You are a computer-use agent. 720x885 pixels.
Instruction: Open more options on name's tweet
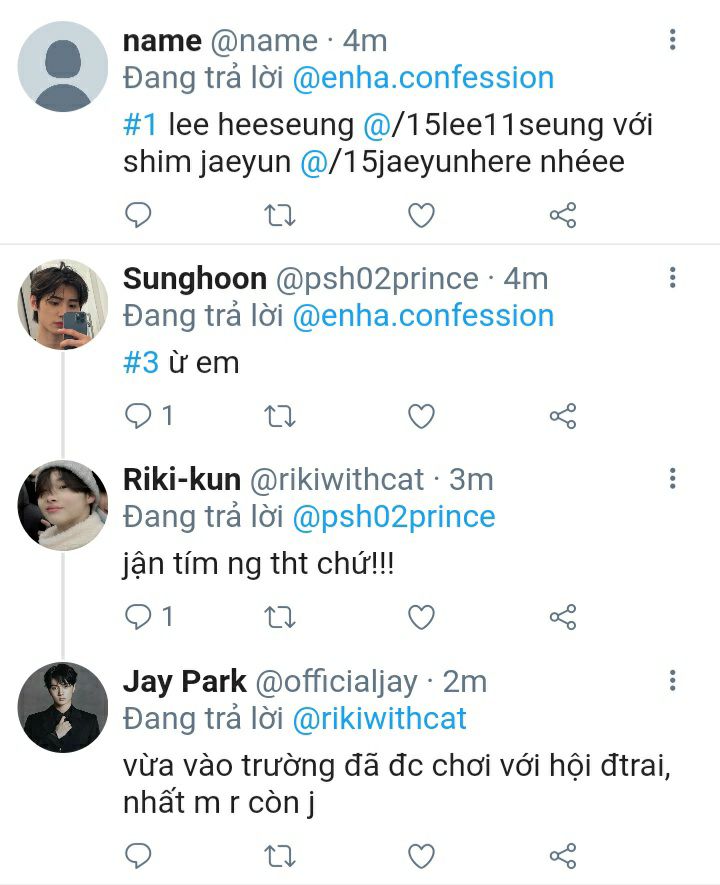[x=672, y=40]
